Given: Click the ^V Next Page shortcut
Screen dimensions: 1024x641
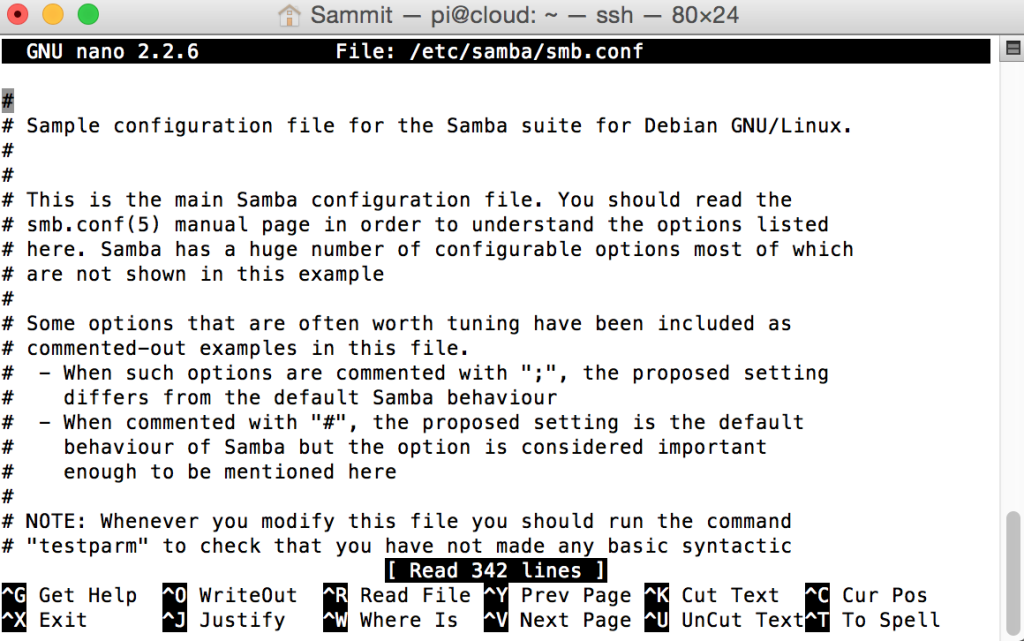Looking at the screenshot, I should pyautogui.click(x=557, y=619).
